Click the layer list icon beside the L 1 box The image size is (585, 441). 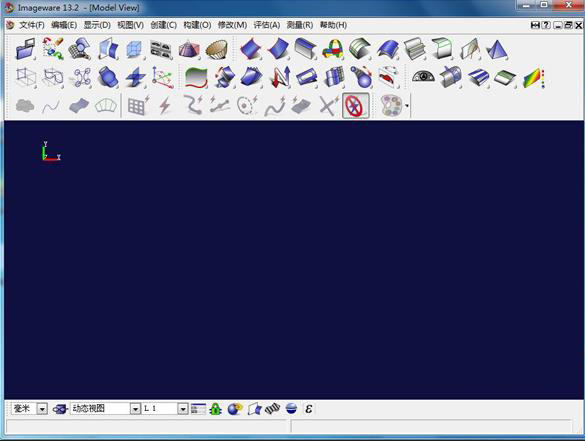pyautogui.click(x=198, y=409)
